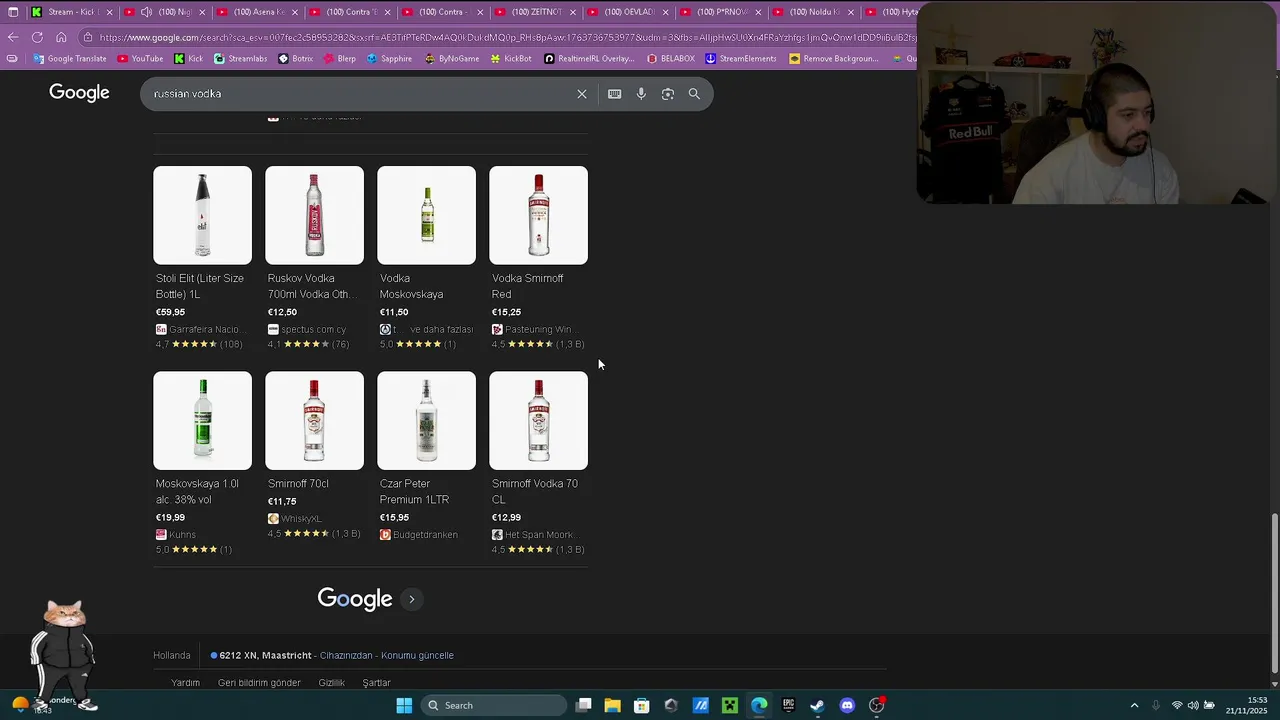Screen dimensions: 1280x720
Task: Open the on-screen keyboard input tool
Action: 615,94
